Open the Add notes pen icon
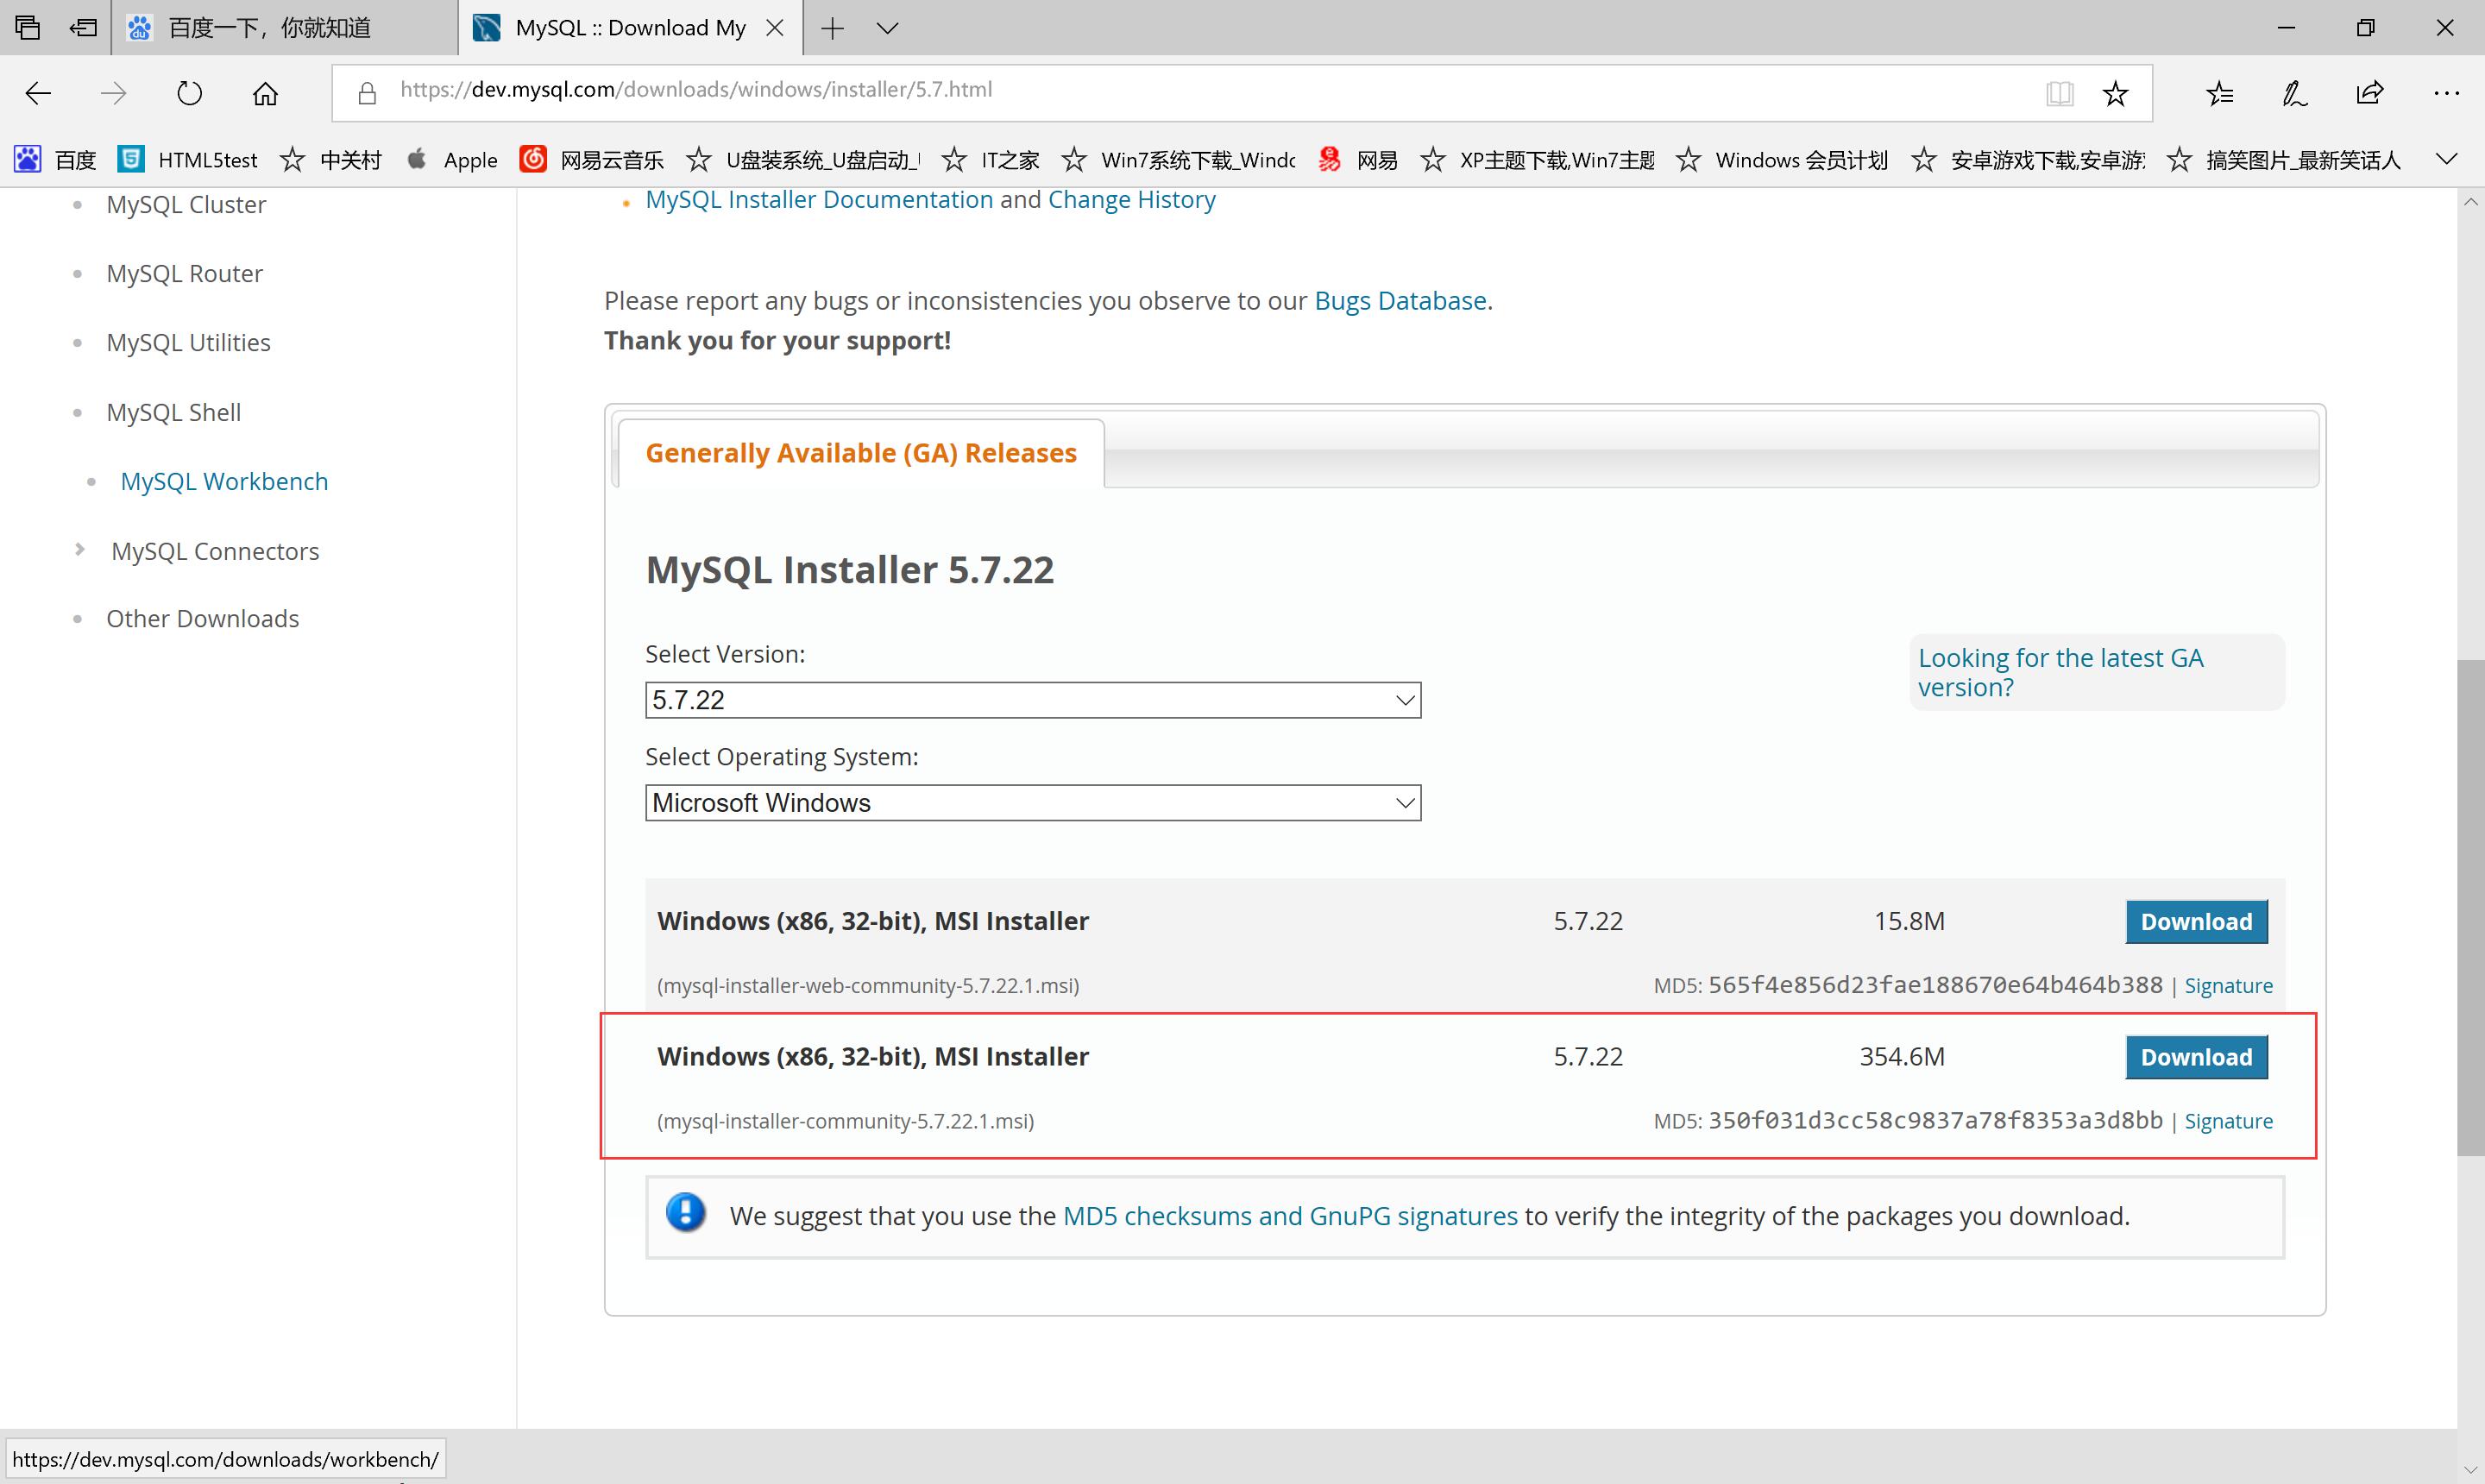 [x=2294, y=93]
